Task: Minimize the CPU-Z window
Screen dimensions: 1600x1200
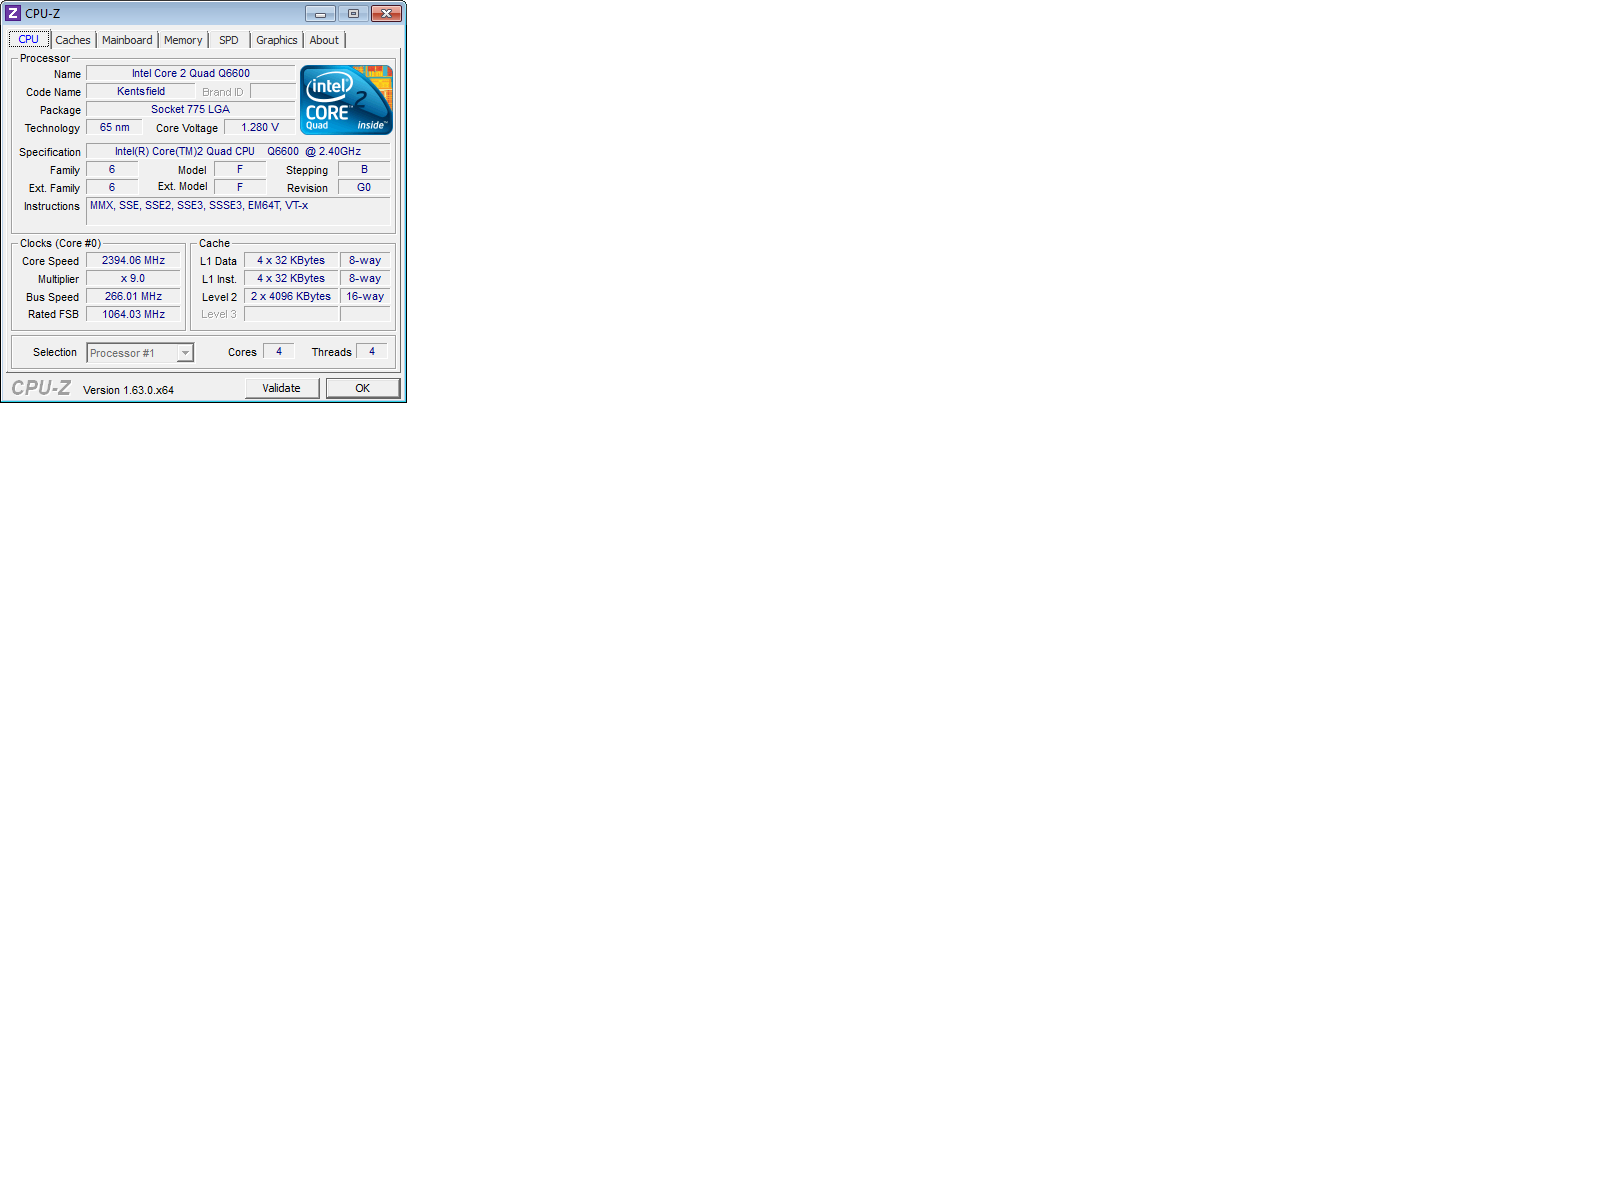Action: click(320, 13)
